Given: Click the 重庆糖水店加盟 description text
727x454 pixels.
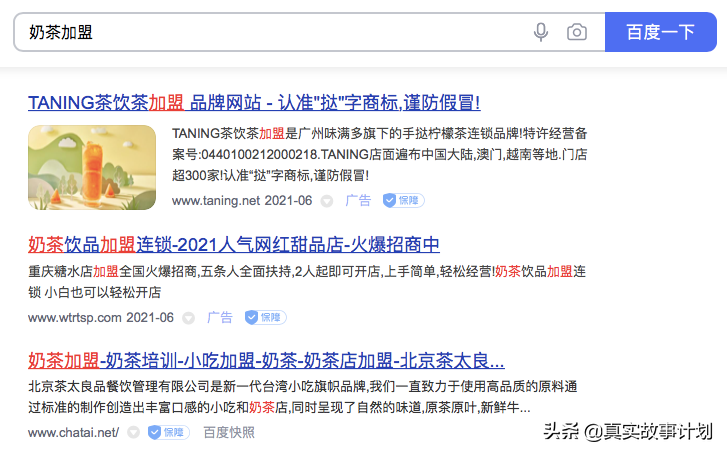Looking at the screenshot, I should pos(307,281).
